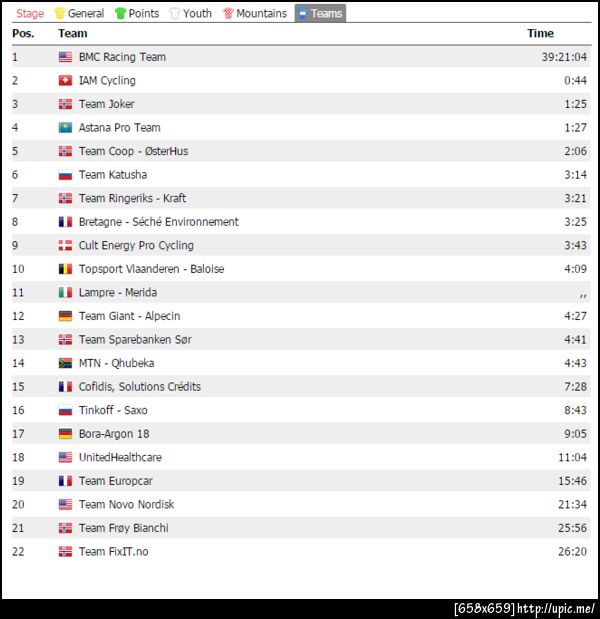Select the leading time 39:21:04
This screenshot has height=619, width=600.
tap(564, 57)
